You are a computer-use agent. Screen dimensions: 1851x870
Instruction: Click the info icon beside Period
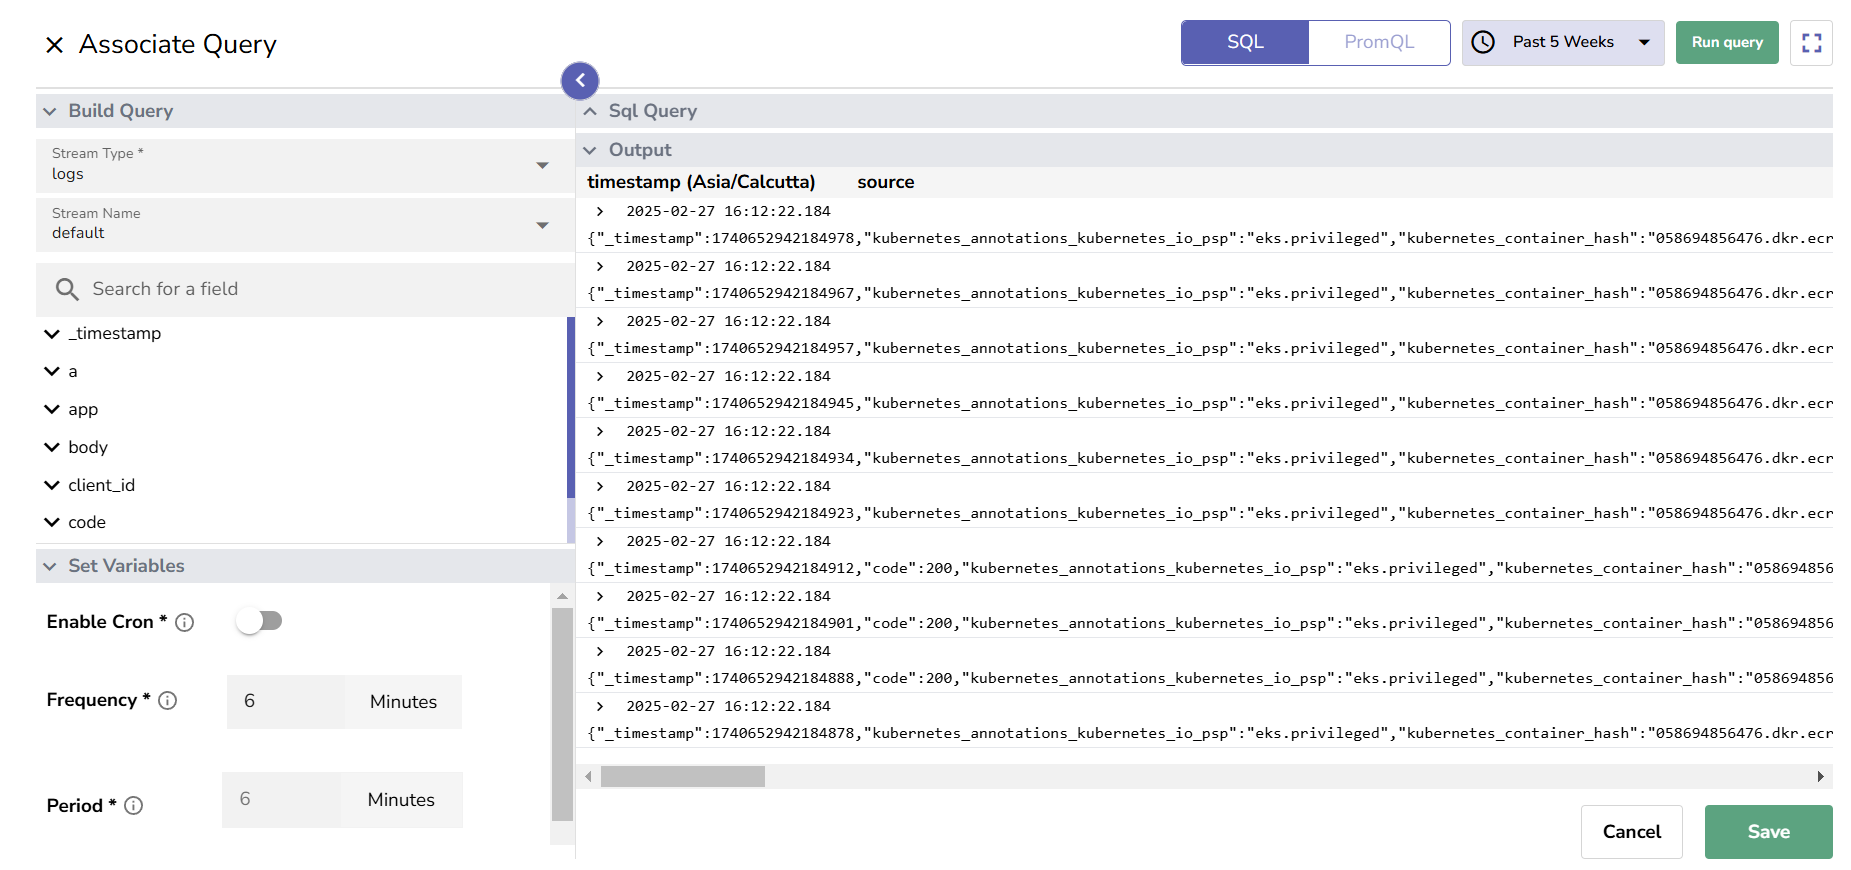pyautogui.click(x=134, y=806)
